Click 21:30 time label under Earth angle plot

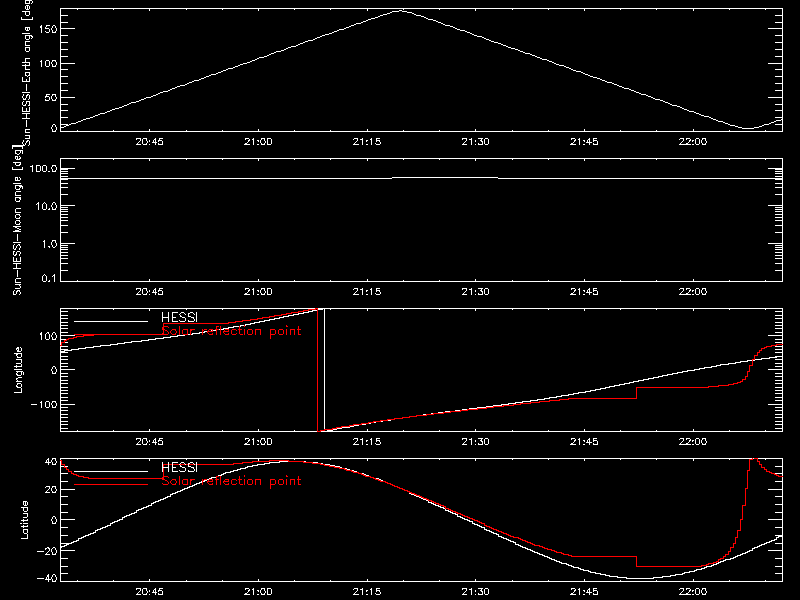476,142
